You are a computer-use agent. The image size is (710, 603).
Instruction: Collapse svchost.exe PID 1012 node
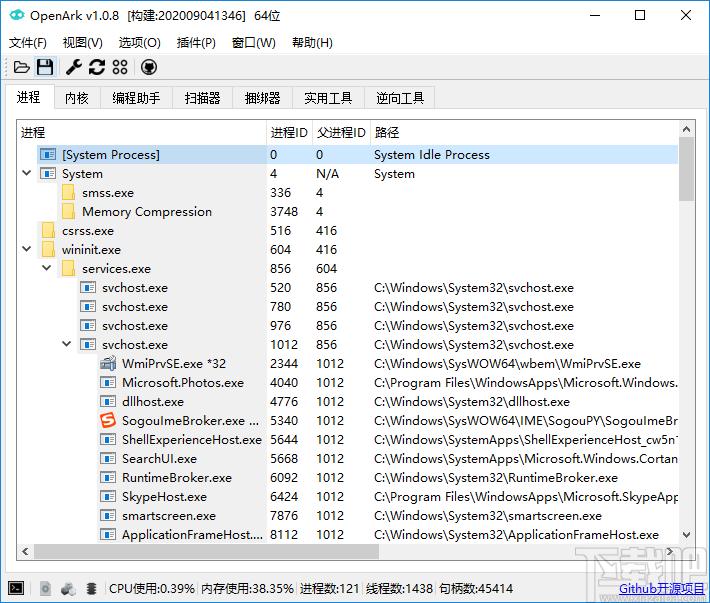coord(67,344)
